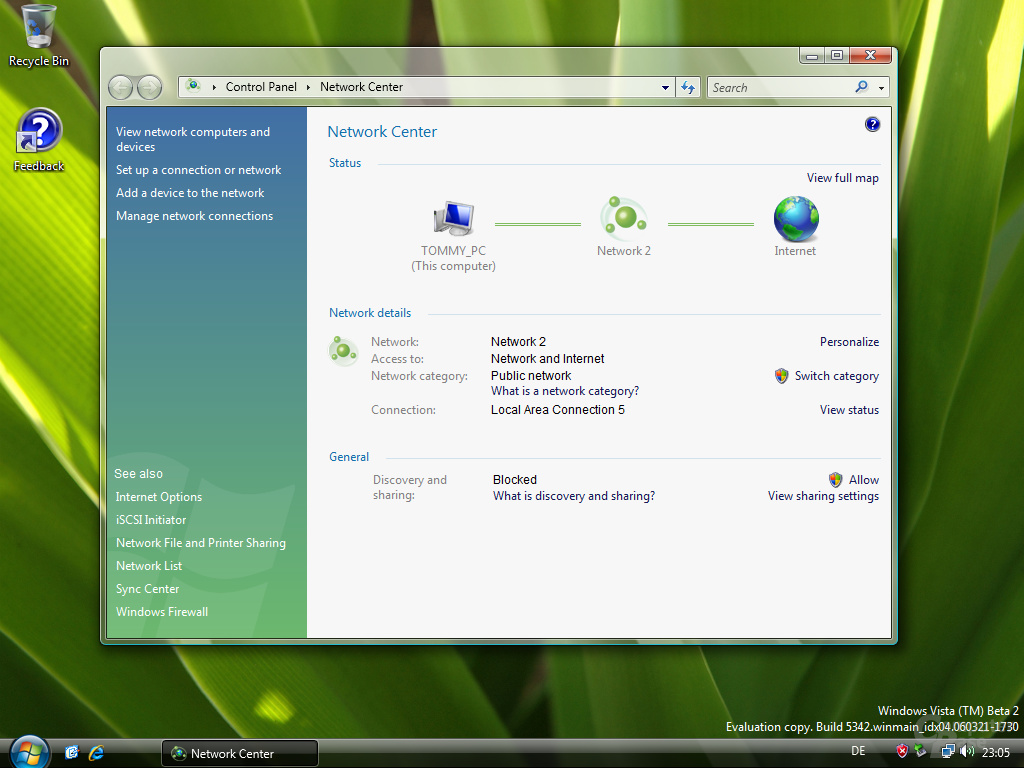Click the Back navigation arrow
The height and width of the screenshot is (768, 1024).
tap(121, 87)
